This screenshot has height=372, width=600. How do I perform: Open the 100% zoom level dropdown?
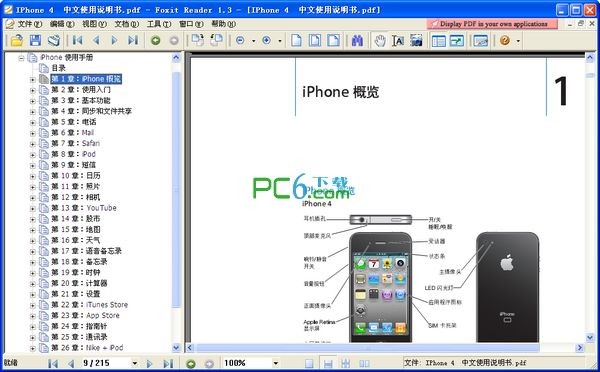coord(276,363)
